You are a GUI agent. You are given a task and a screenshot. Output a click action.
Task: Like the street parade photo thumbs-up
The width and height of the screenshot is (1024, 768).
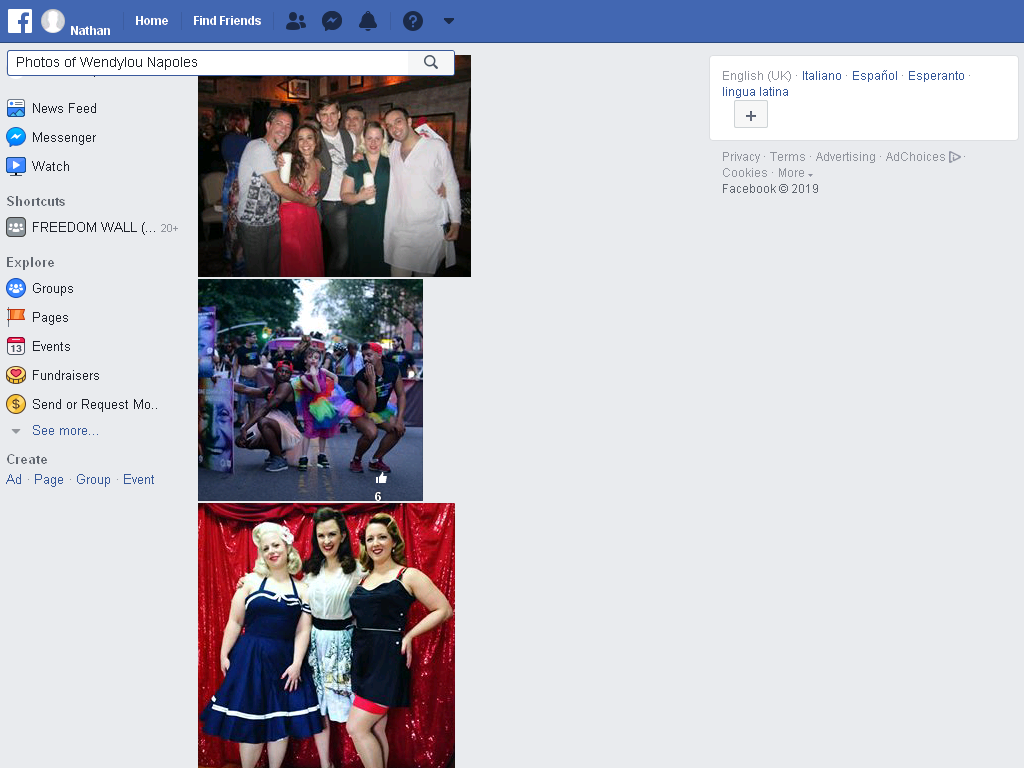381,478
